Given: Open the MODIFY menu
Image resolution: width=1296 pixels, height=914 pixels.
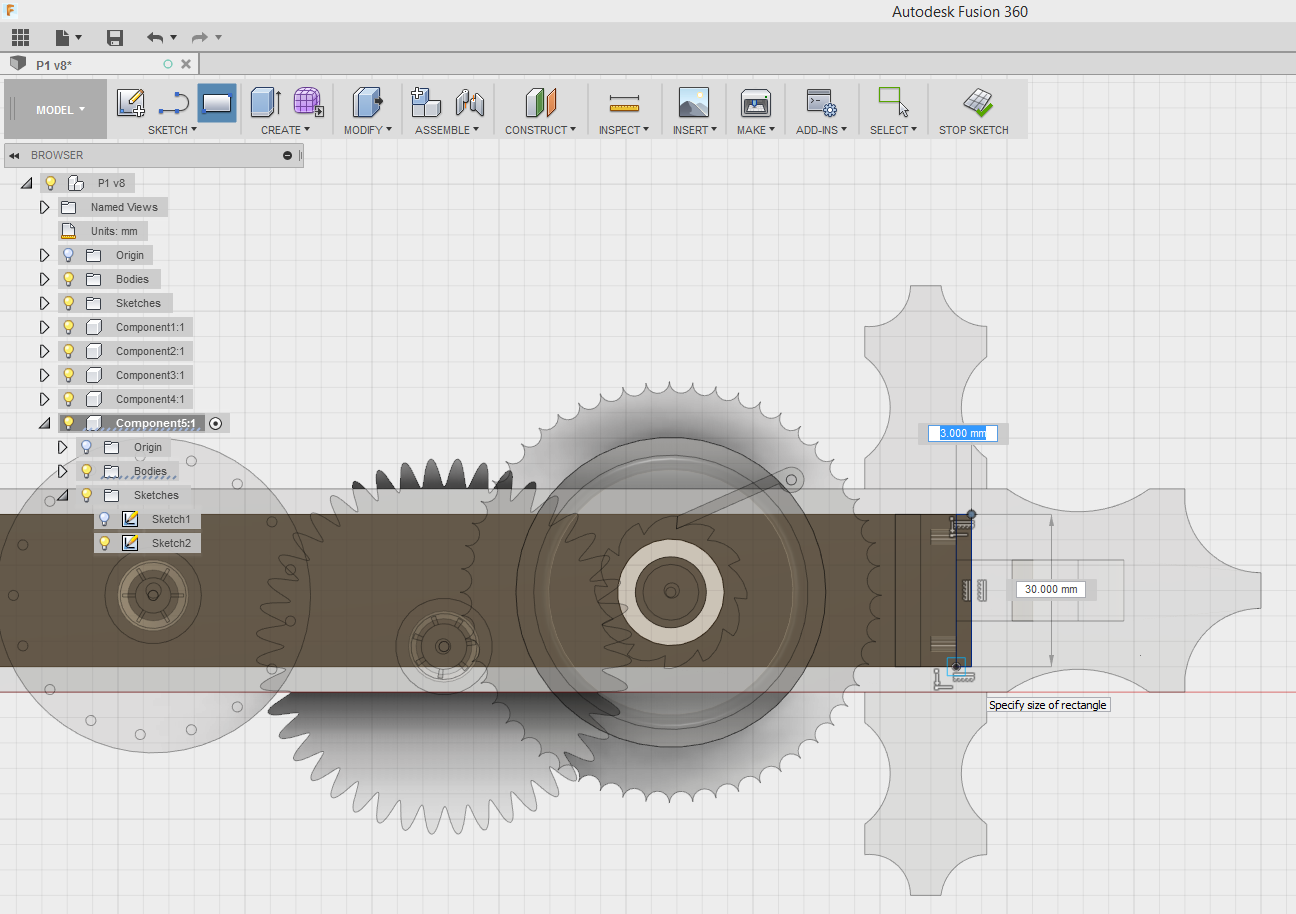Looking at the screenshot, I should (x=368, y=130).
